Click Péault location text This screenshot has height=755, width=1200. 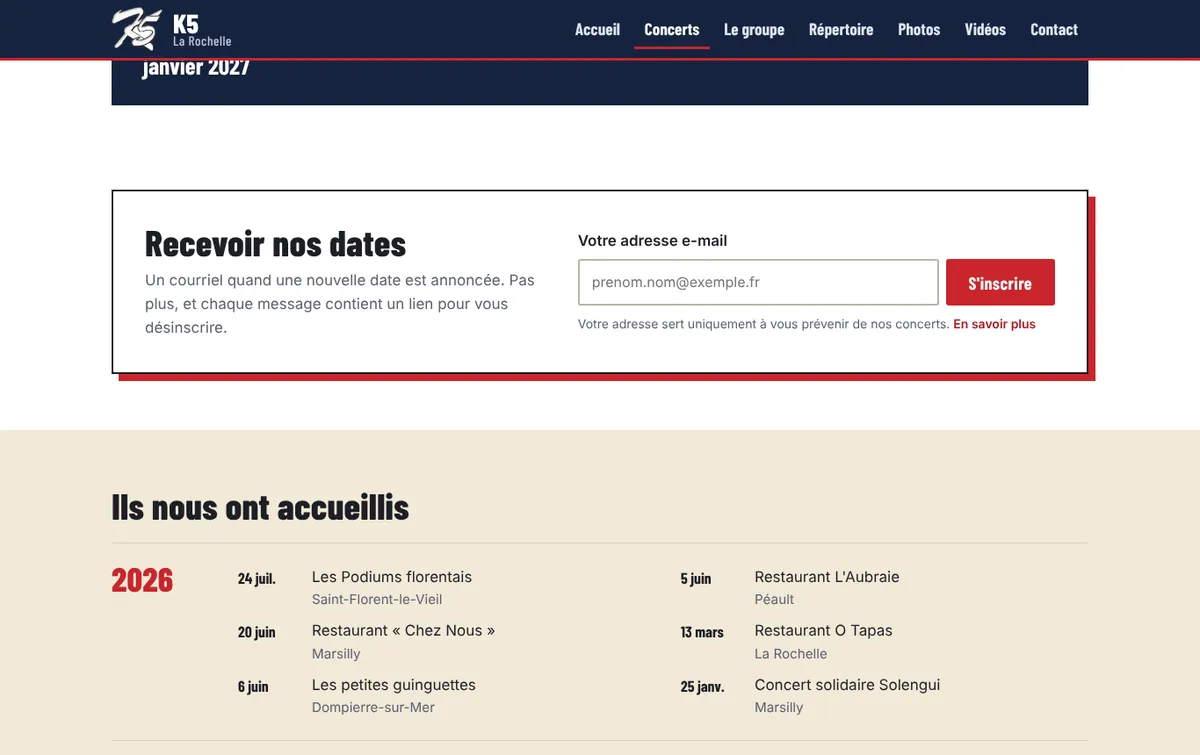point(774,599)
